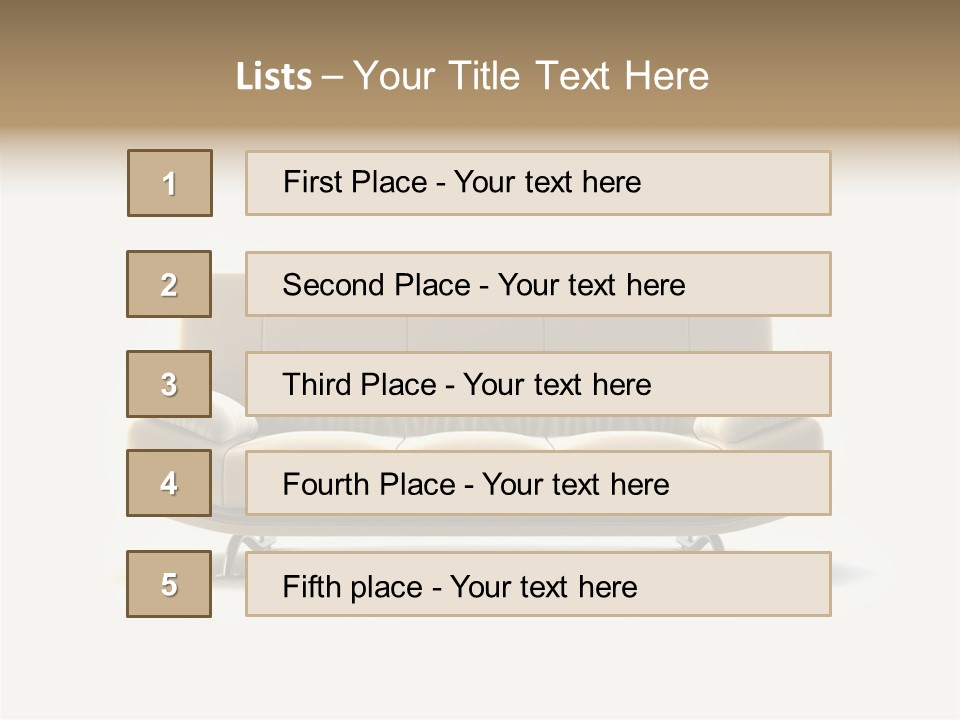
Task: Click the bold word Lists in title
Action: [x=274, y=76]
